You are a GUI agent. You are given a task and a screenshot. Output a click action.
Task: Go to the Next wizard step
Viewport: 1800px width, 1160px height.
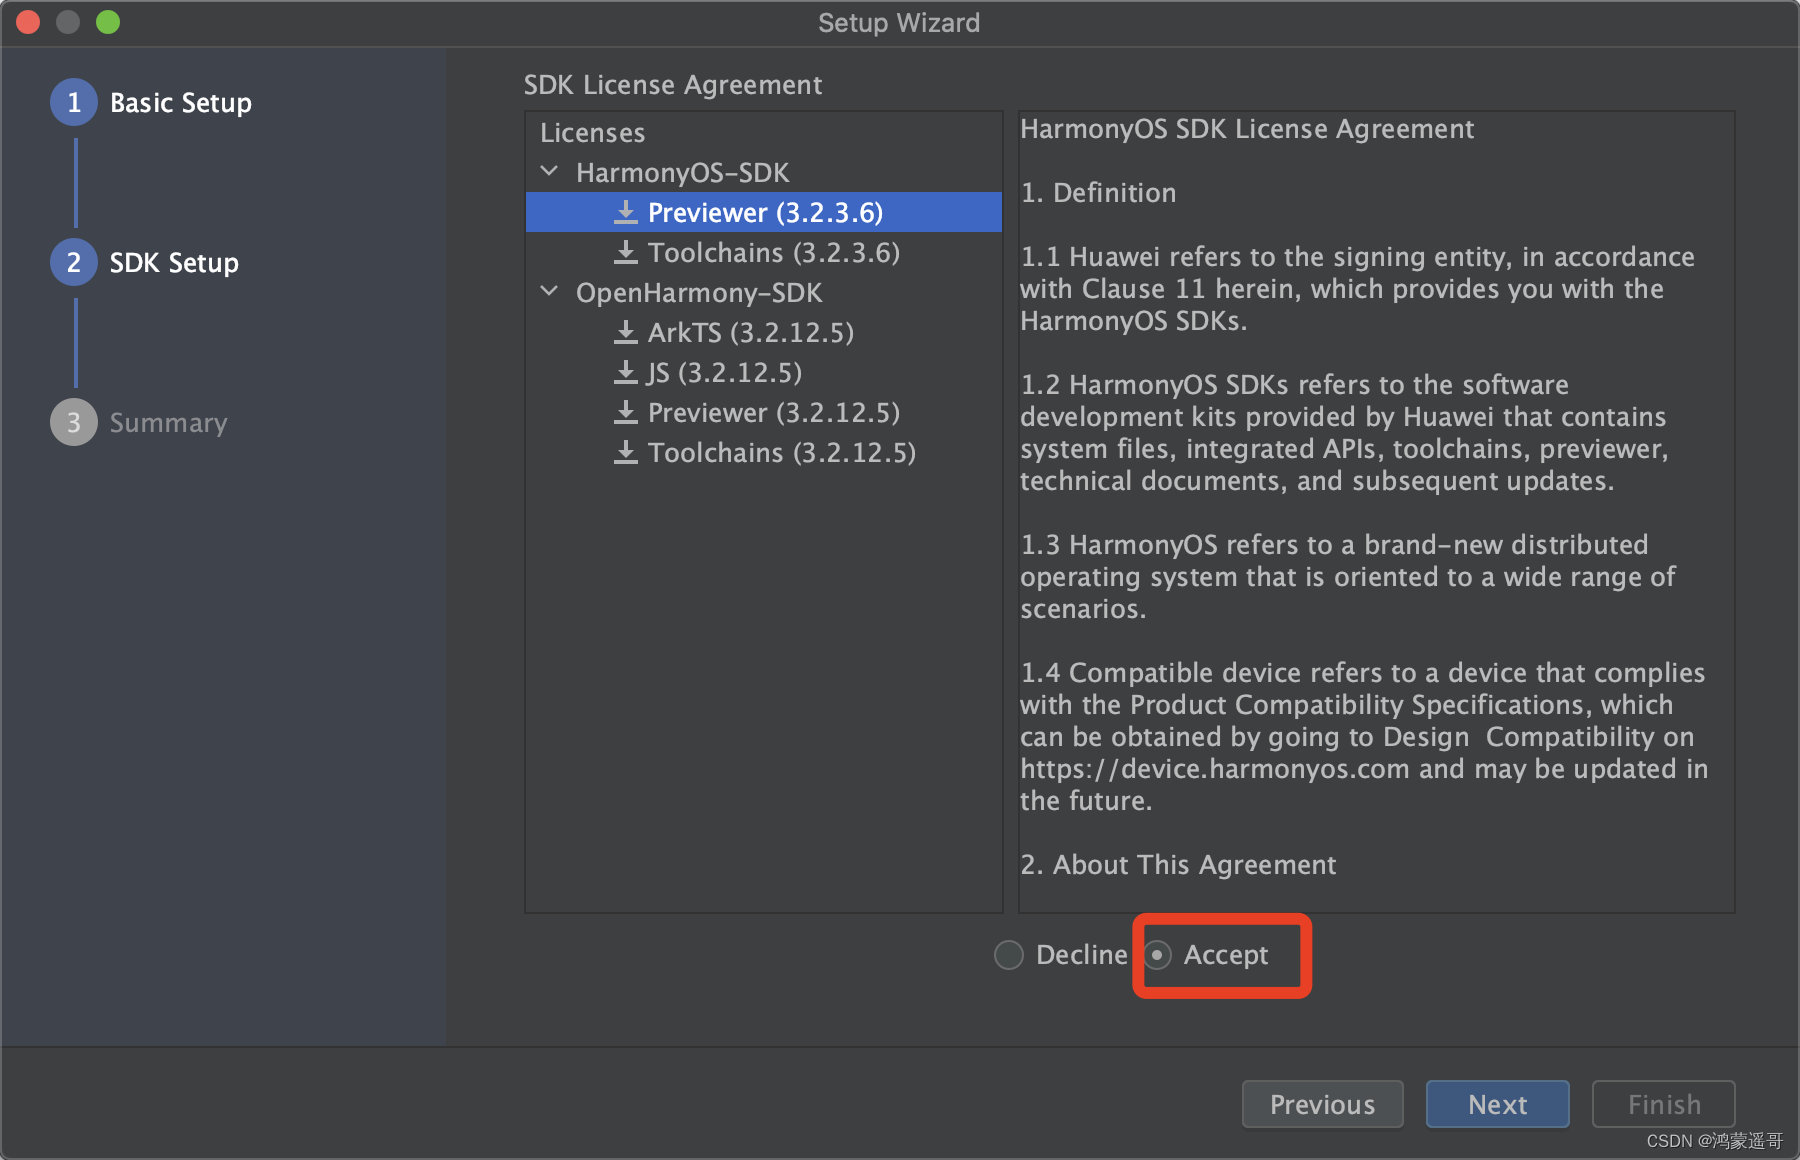[x=1497, y=1104]
